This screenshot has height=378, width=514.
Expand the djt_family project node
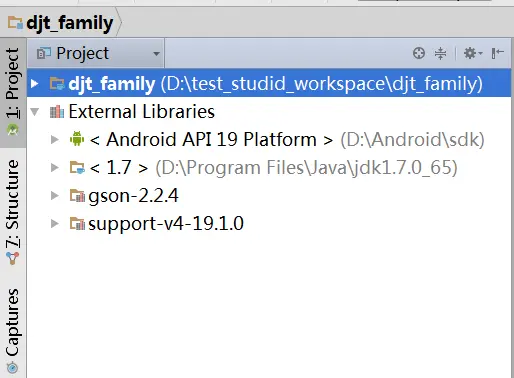click(34, 83)
